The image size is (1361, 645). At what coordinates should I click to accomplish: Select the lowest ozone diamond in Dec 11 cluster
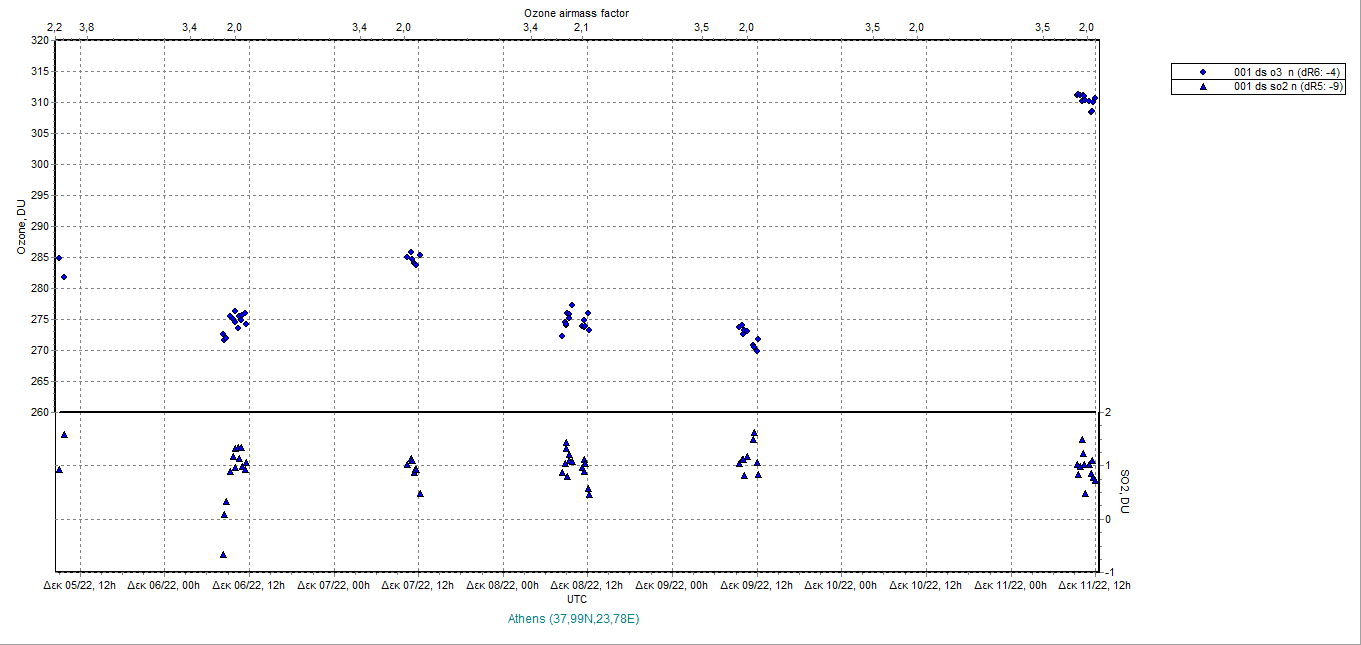pos(1091,111)
